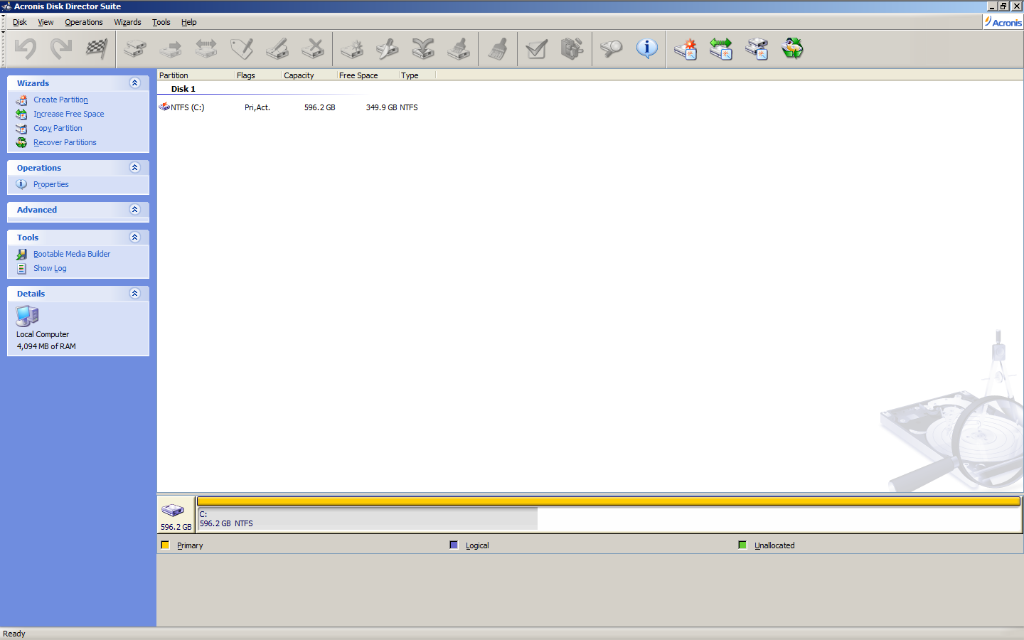Viewport: 1024px width, 640px height.
Task: Click the Move partition arrow icon
Action: click(x=171, y=49)
